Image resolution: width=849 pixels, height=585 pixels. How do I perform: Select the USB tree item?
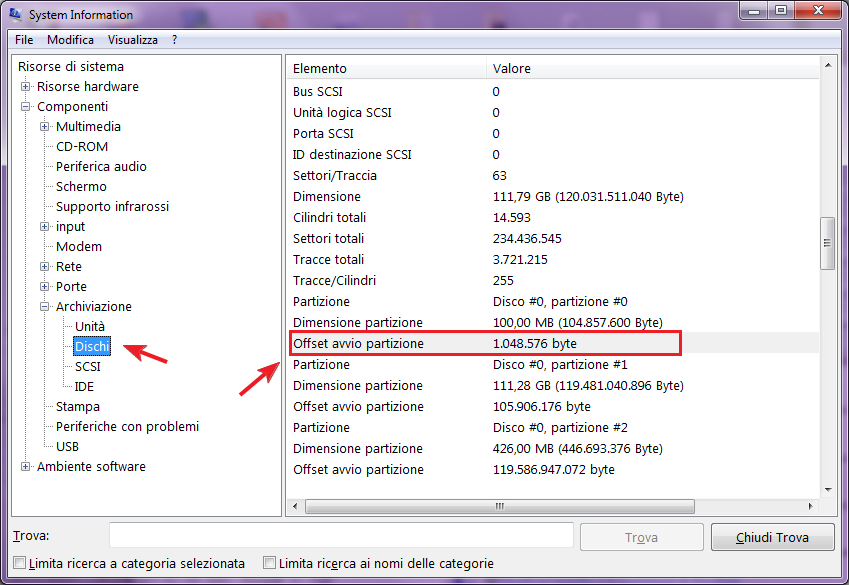tap(68, 447)
